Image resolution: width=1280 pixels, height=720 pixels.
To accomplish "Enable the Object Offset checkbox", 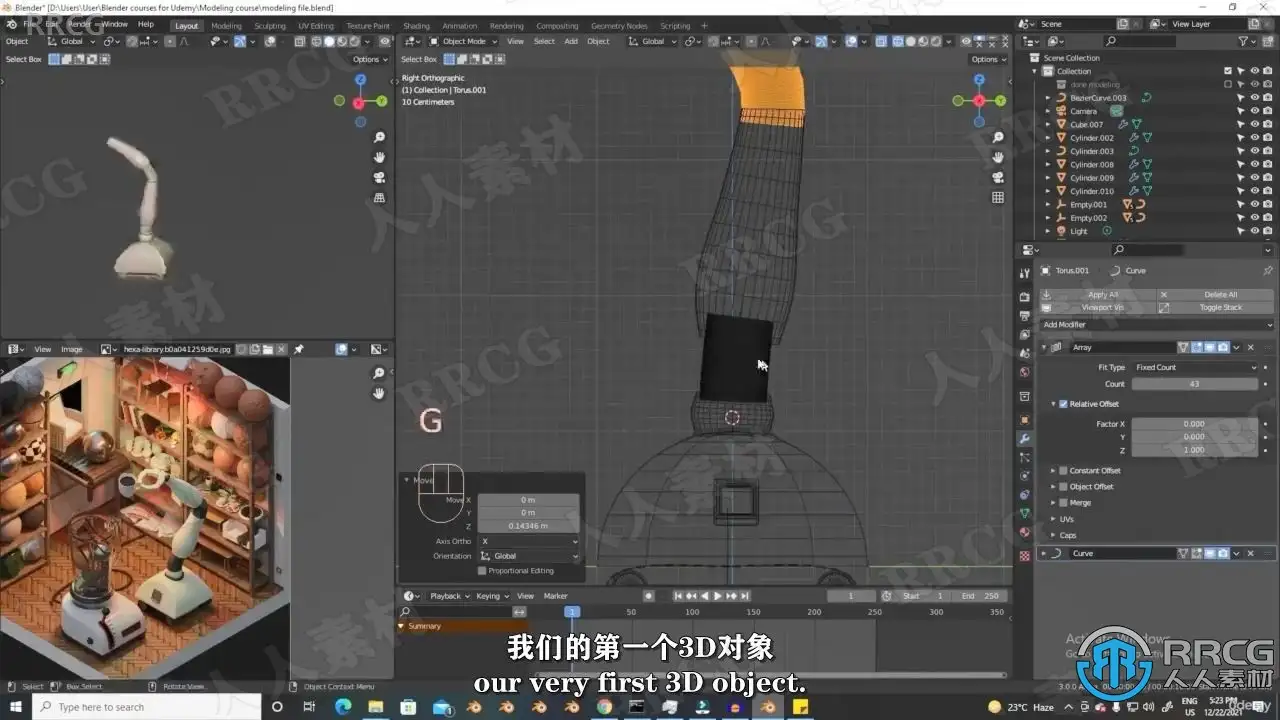I will (1063, 487).
